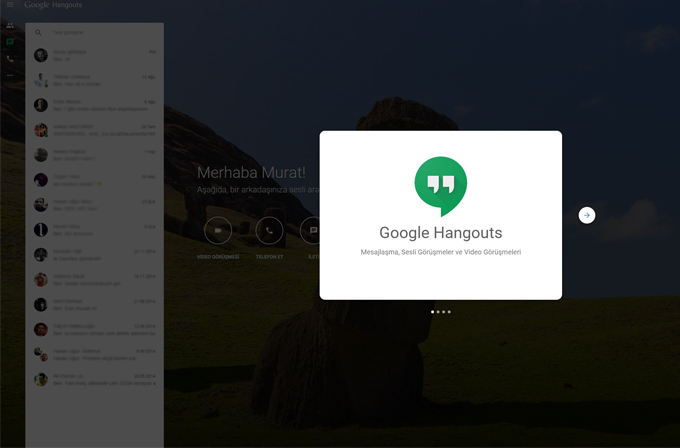
Task: Open the conversation dated 1 Haz
Action: coord(95,155)
